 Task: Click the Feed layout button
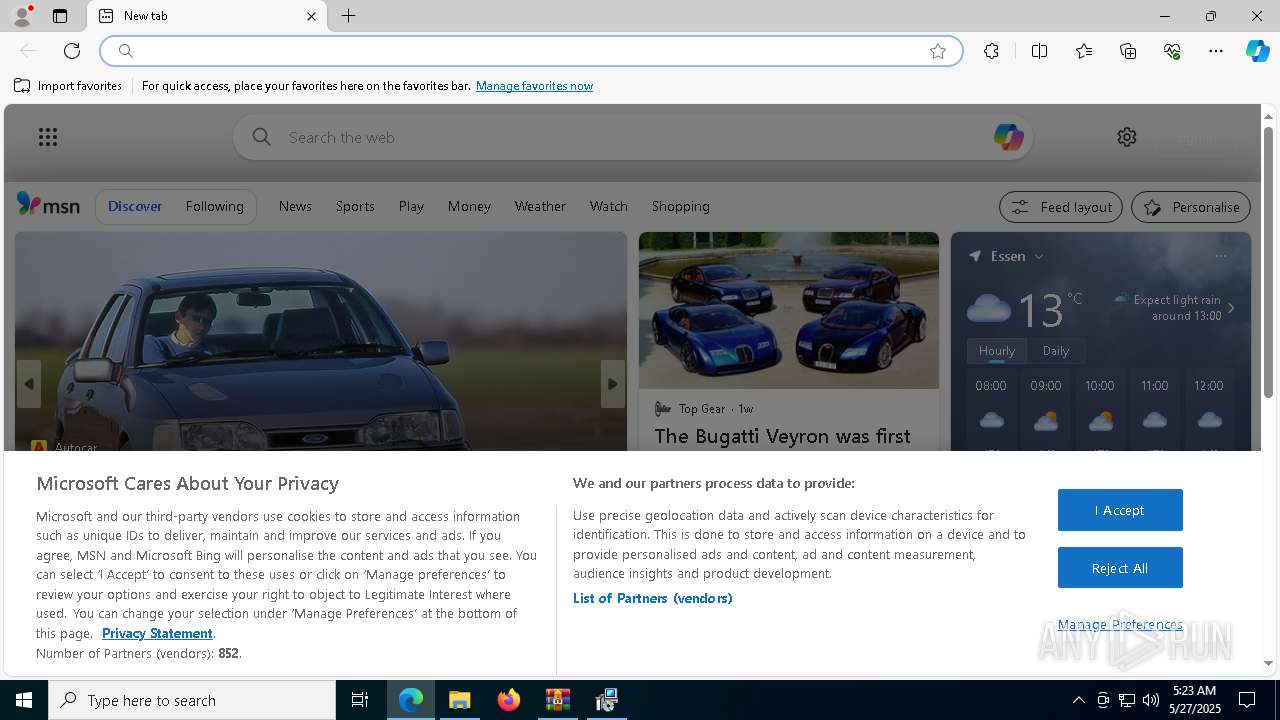click(x=1061, y=207)
